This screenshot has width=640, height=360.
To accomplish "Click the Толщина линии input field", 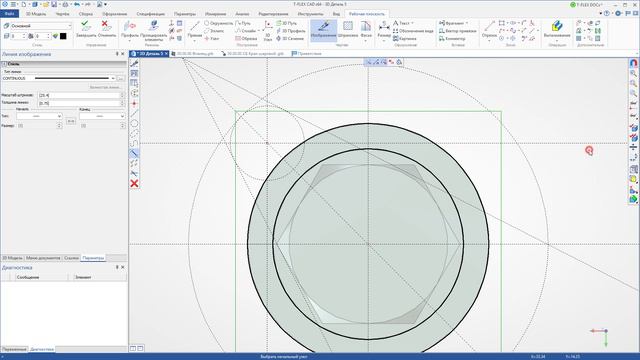I will [x=80, y=103].
